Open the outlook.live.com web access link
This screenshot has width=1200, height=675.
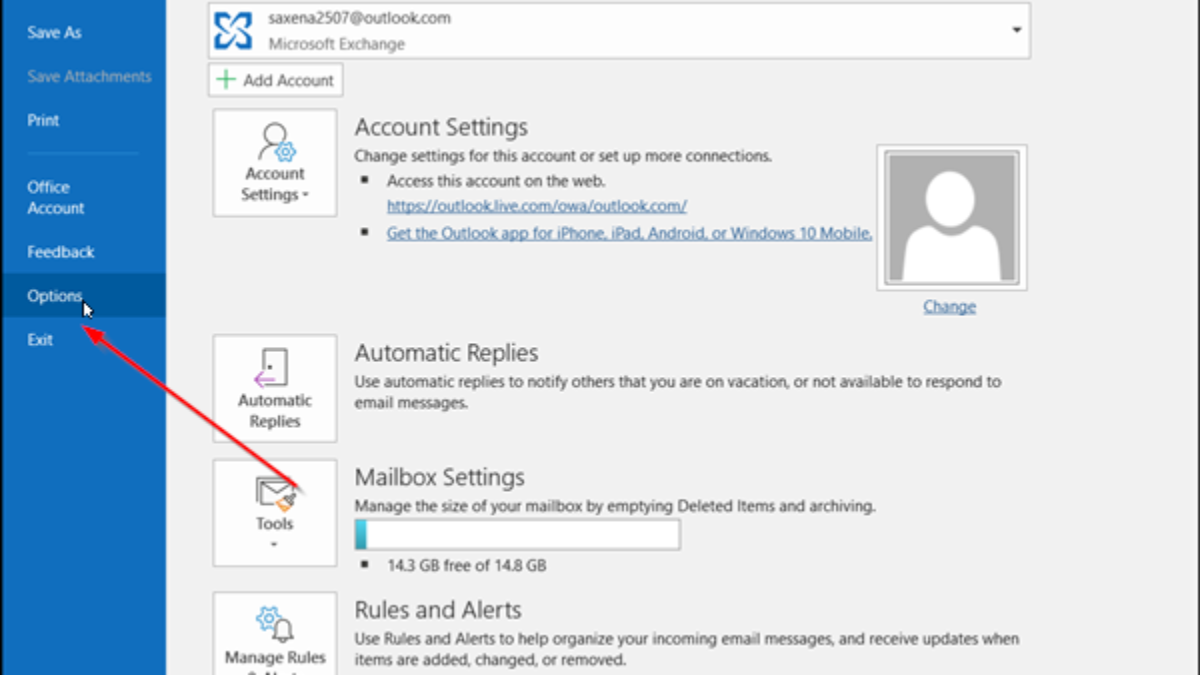click(537, 206)
